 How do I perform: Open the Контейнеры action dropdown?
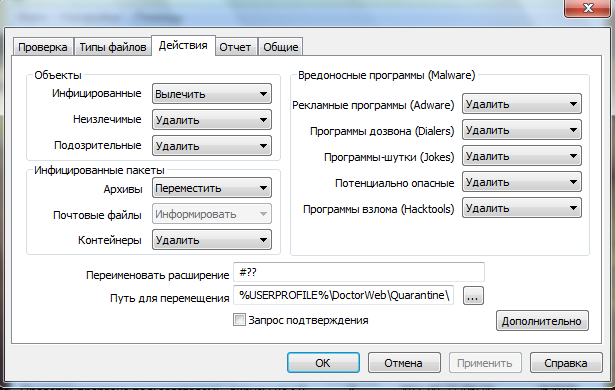[212, 240]
